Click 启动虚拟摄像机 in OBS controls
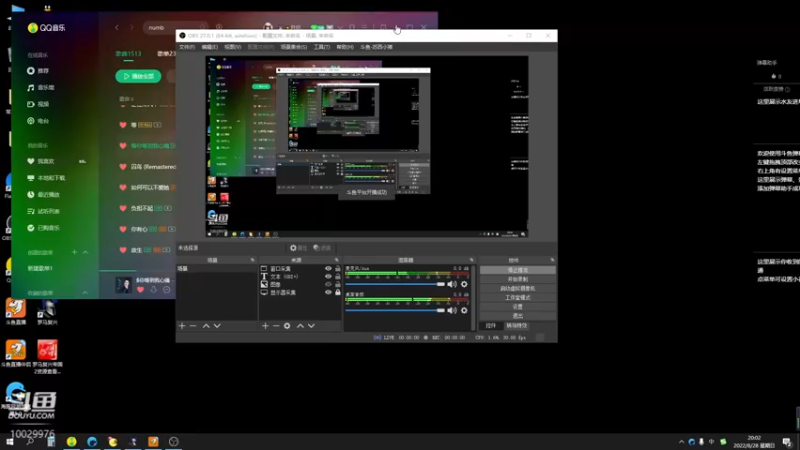This screenshot has height=450, width=800. [x=518, y=288]
